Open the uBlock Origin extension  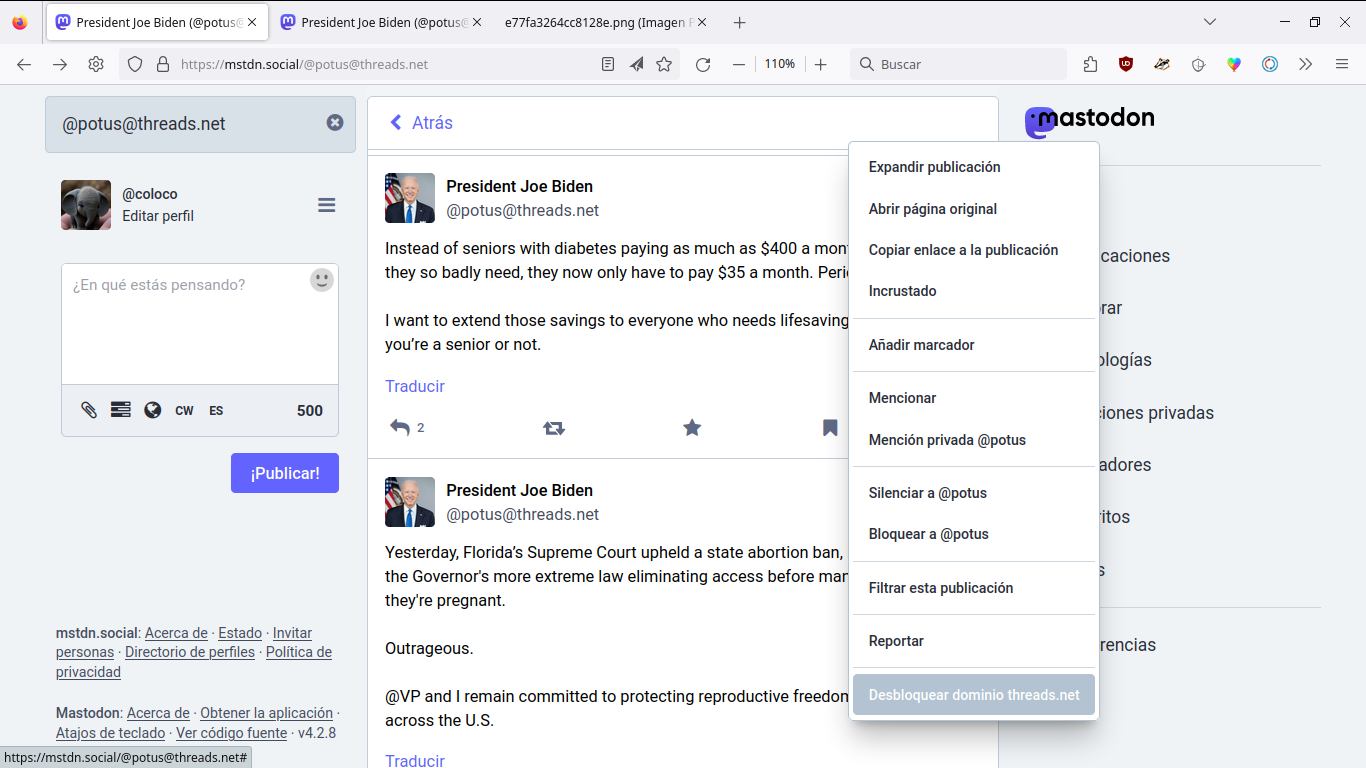pos(1126,64)
